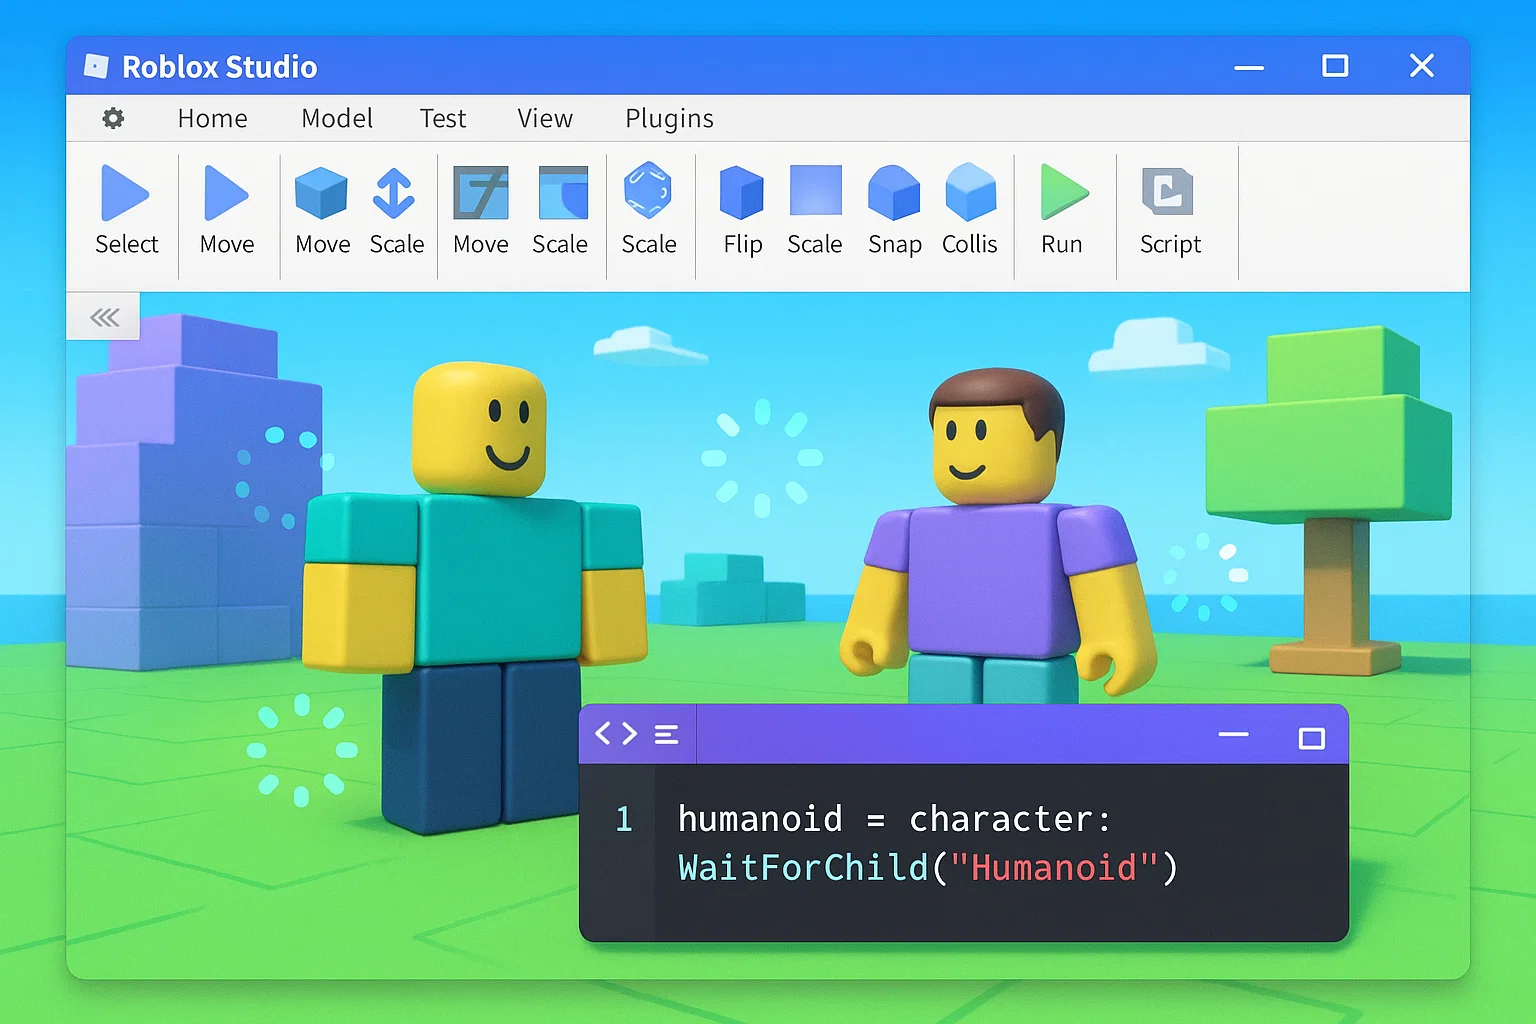
Task: Switch to the Model tab
Action: [337, 118]
